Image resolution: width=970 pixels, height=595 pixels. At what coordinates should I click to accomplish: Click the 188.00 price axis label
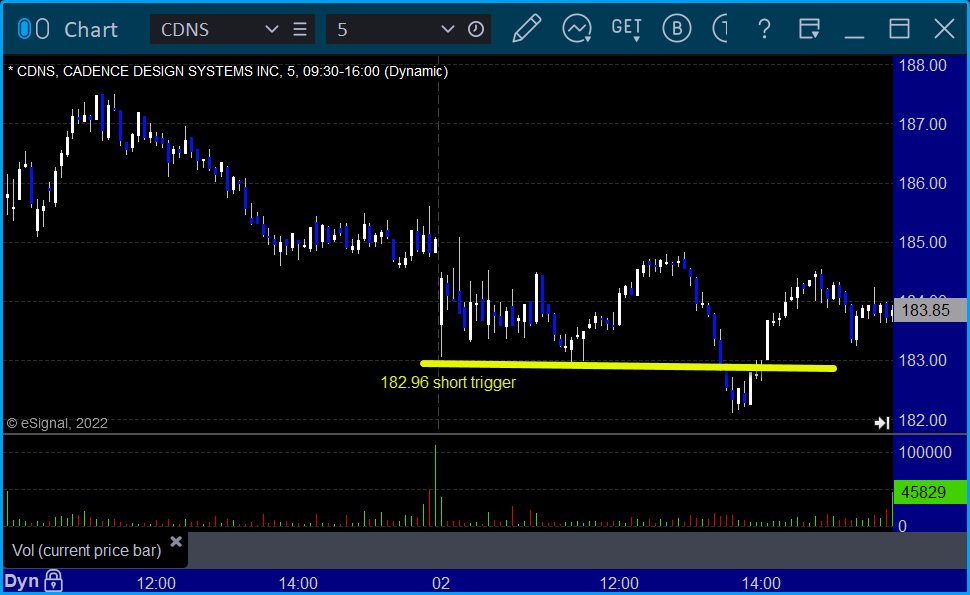(x=922, y=66)
